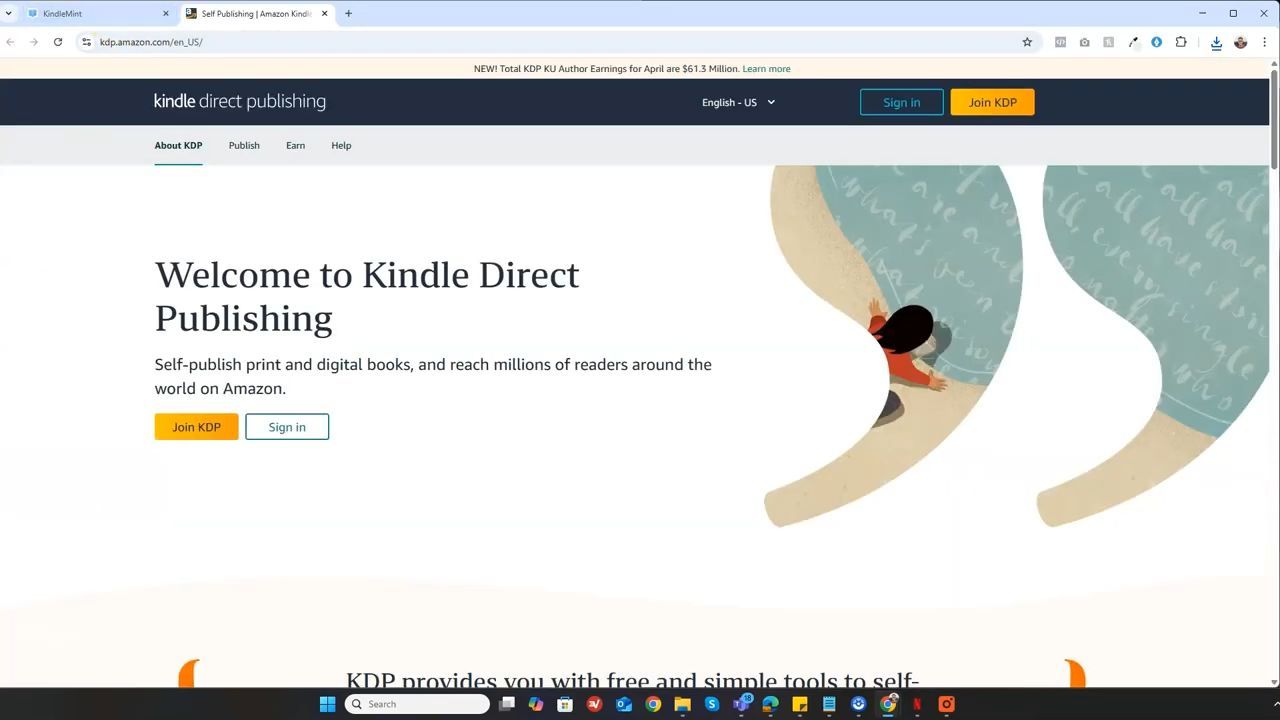Reload the page

tap(58, 42)
